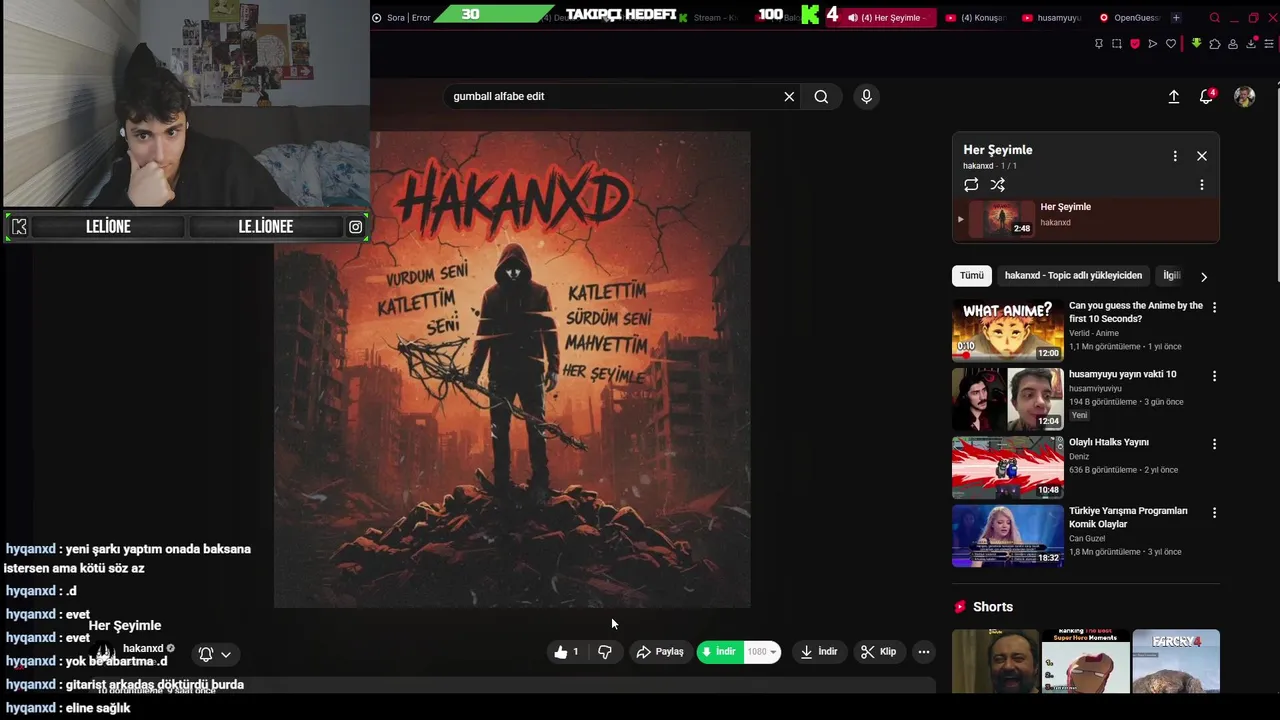Open options for the Olaylı Htalks Yayını video
Screen dimensions: 1280x720
(x=1214, y=444)
